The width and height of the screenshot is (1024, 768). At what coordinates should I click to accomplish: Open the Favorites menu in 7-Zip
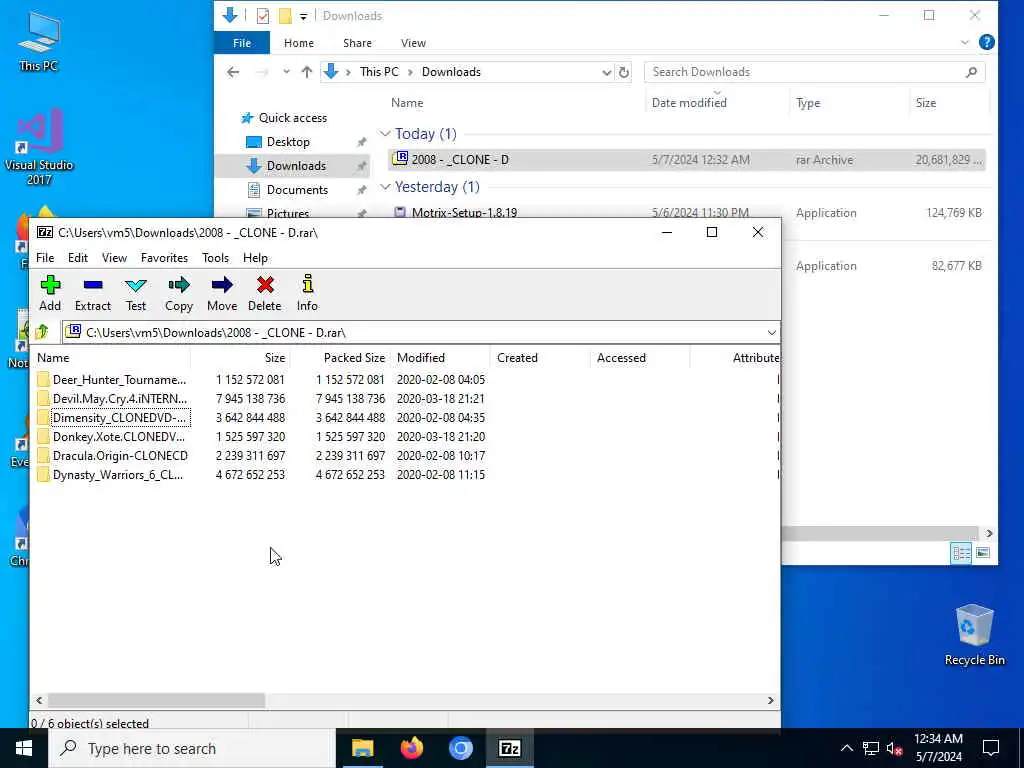[x=165, y=258]
